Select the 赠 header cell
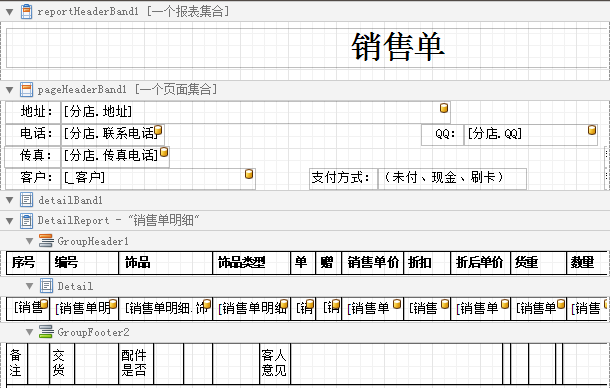 tap(328, 263)
